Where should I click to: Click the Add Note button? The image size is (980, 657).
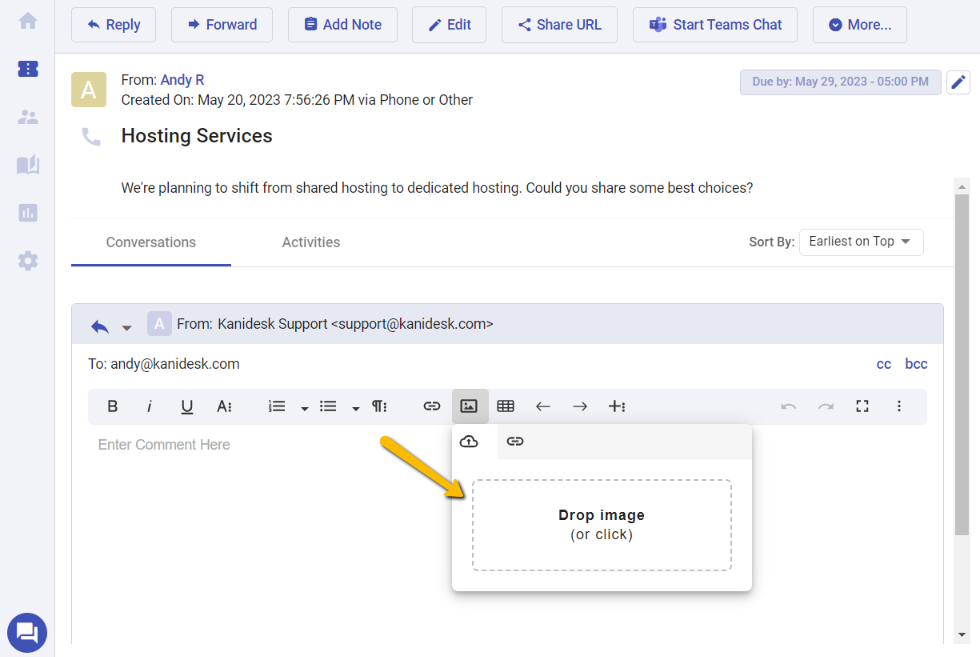pos(342,25)
